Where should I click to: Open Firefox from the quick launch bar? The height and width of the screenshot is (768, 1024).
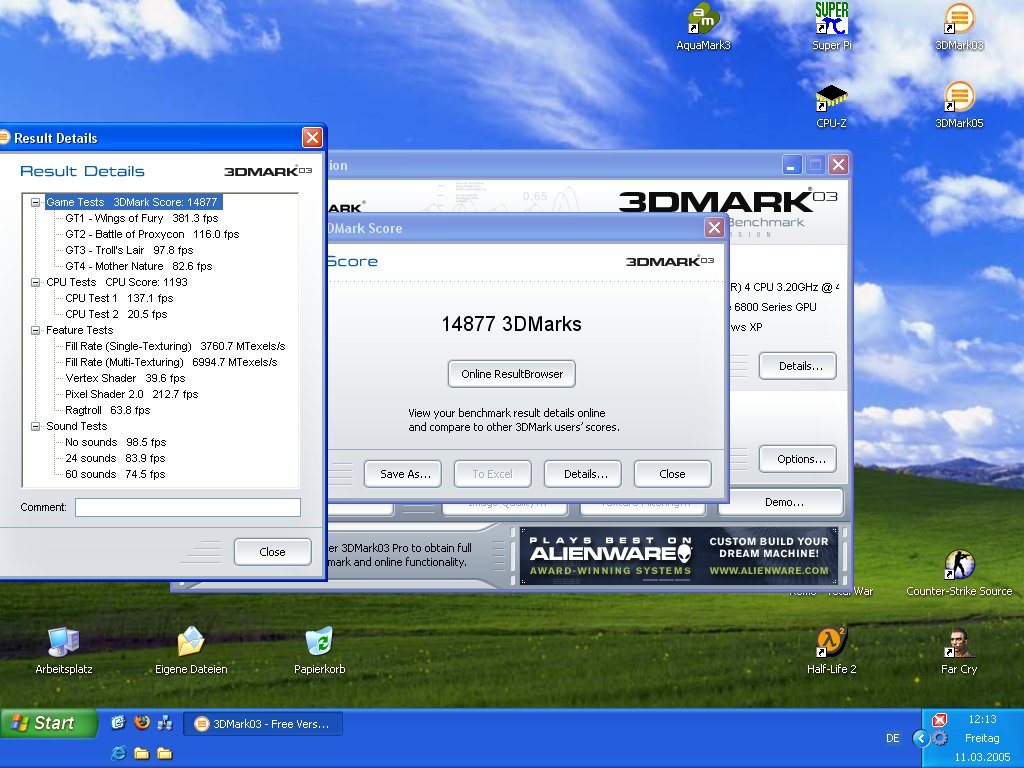142,722
